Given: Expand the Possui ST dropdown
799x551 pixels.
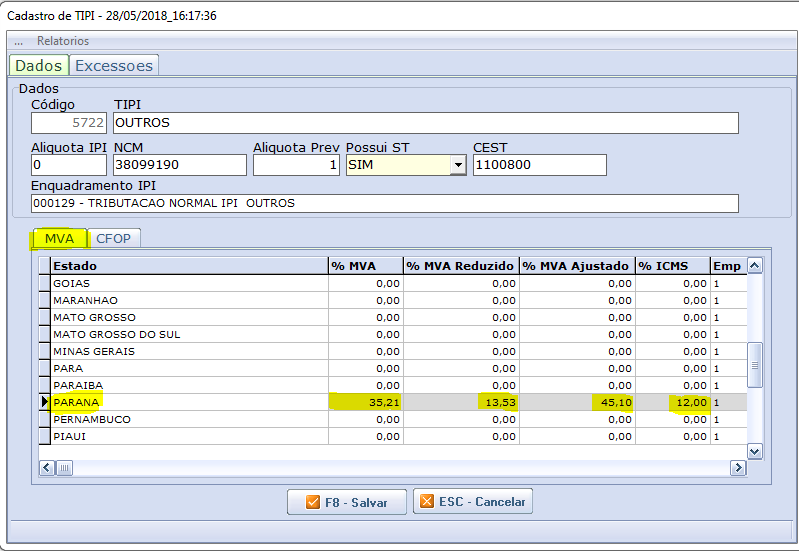Looking at the screenshot, I should tap(458, 165).
